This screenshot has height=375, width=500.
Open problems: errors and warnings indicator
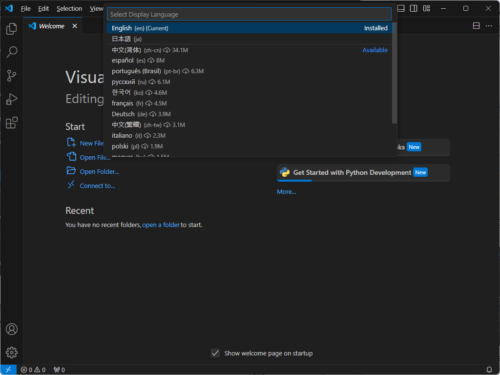(x=33, y=369)
